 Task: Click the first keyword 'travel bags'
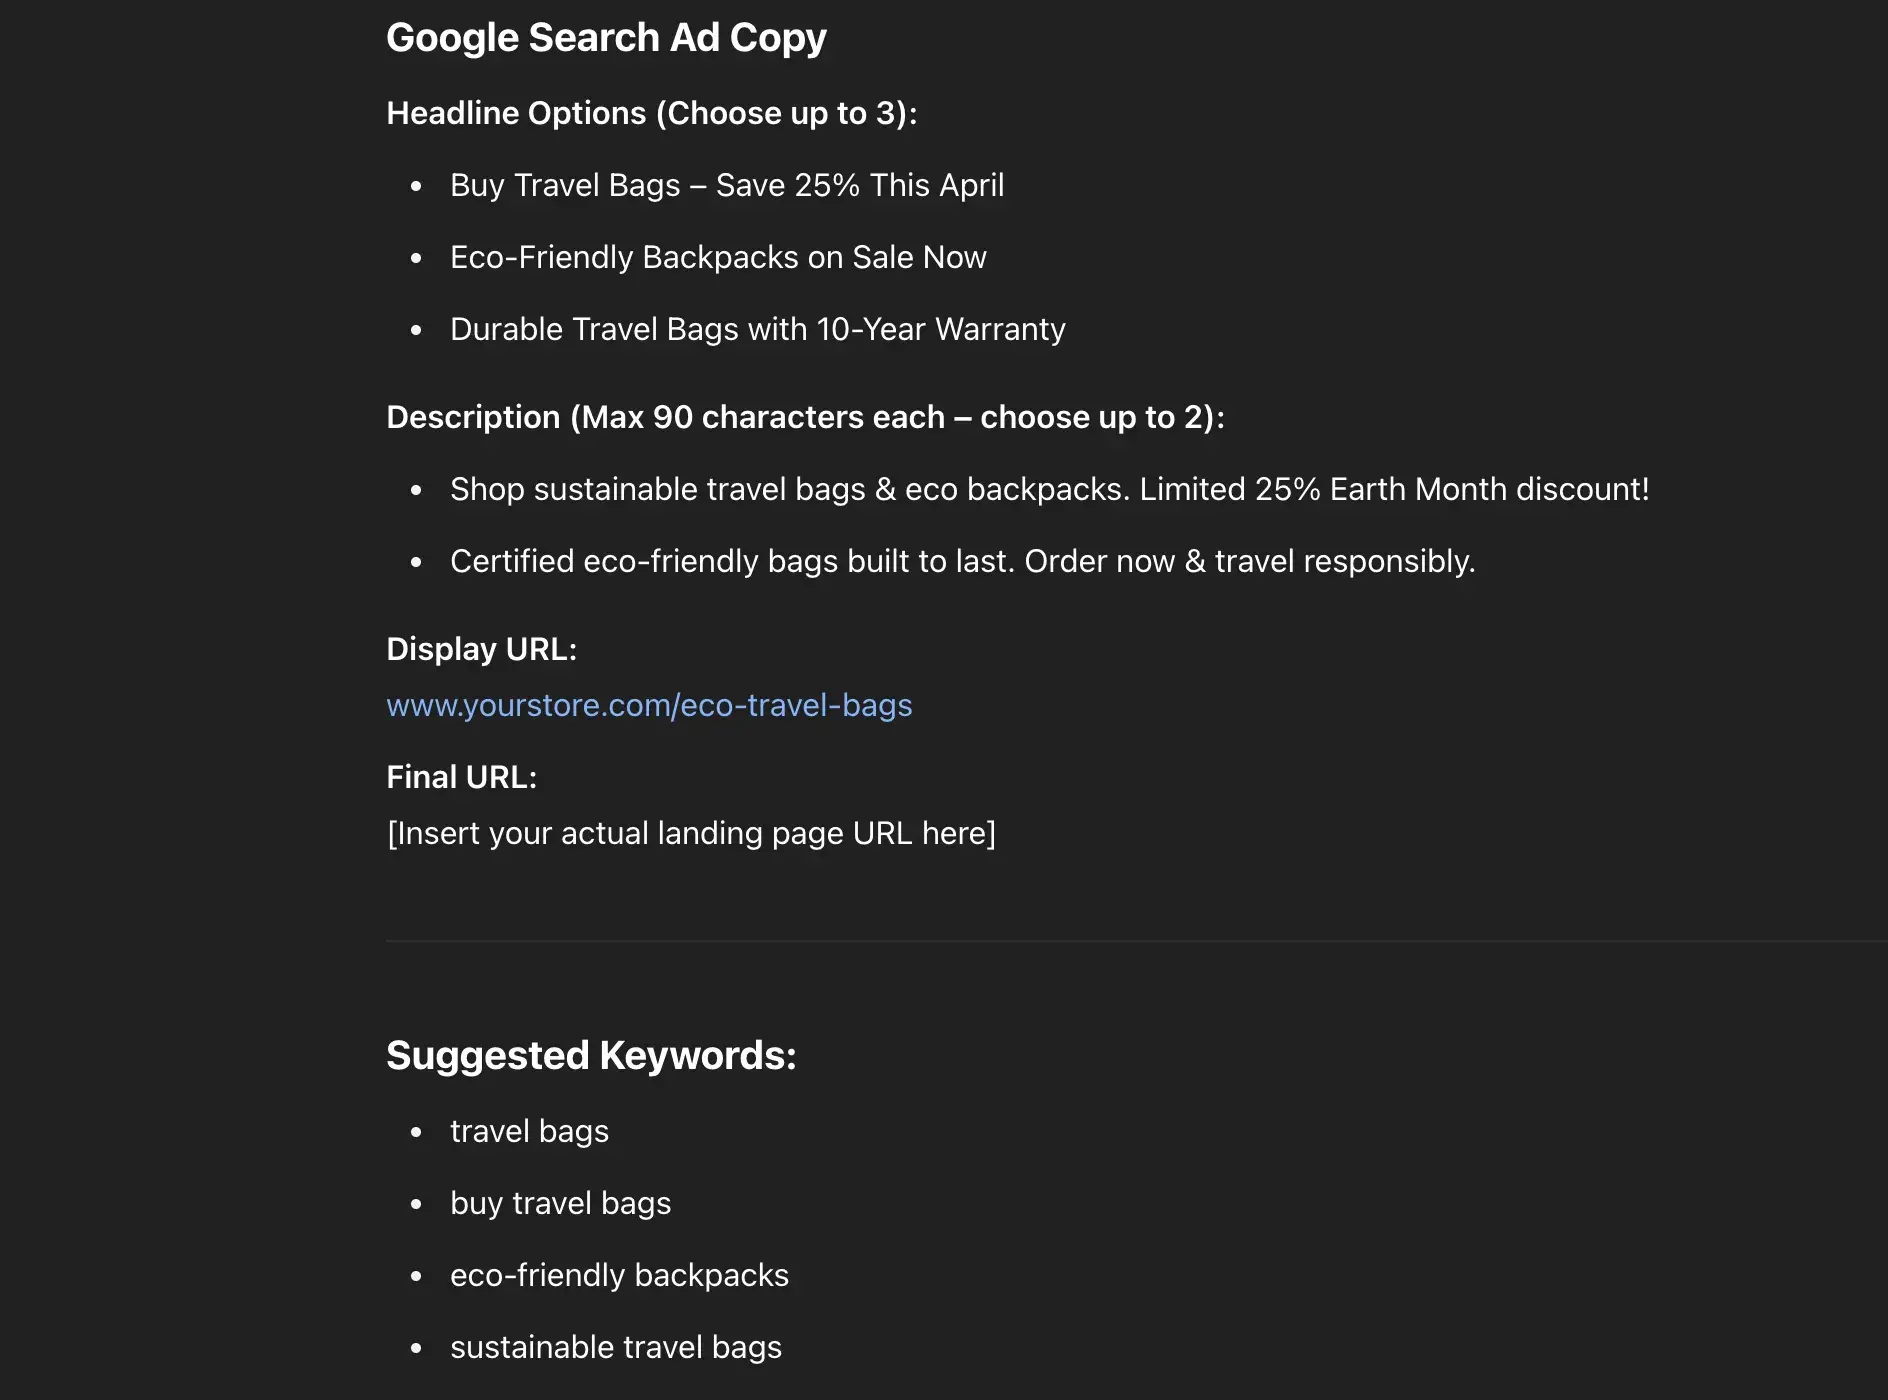(x=529, y=1131)
